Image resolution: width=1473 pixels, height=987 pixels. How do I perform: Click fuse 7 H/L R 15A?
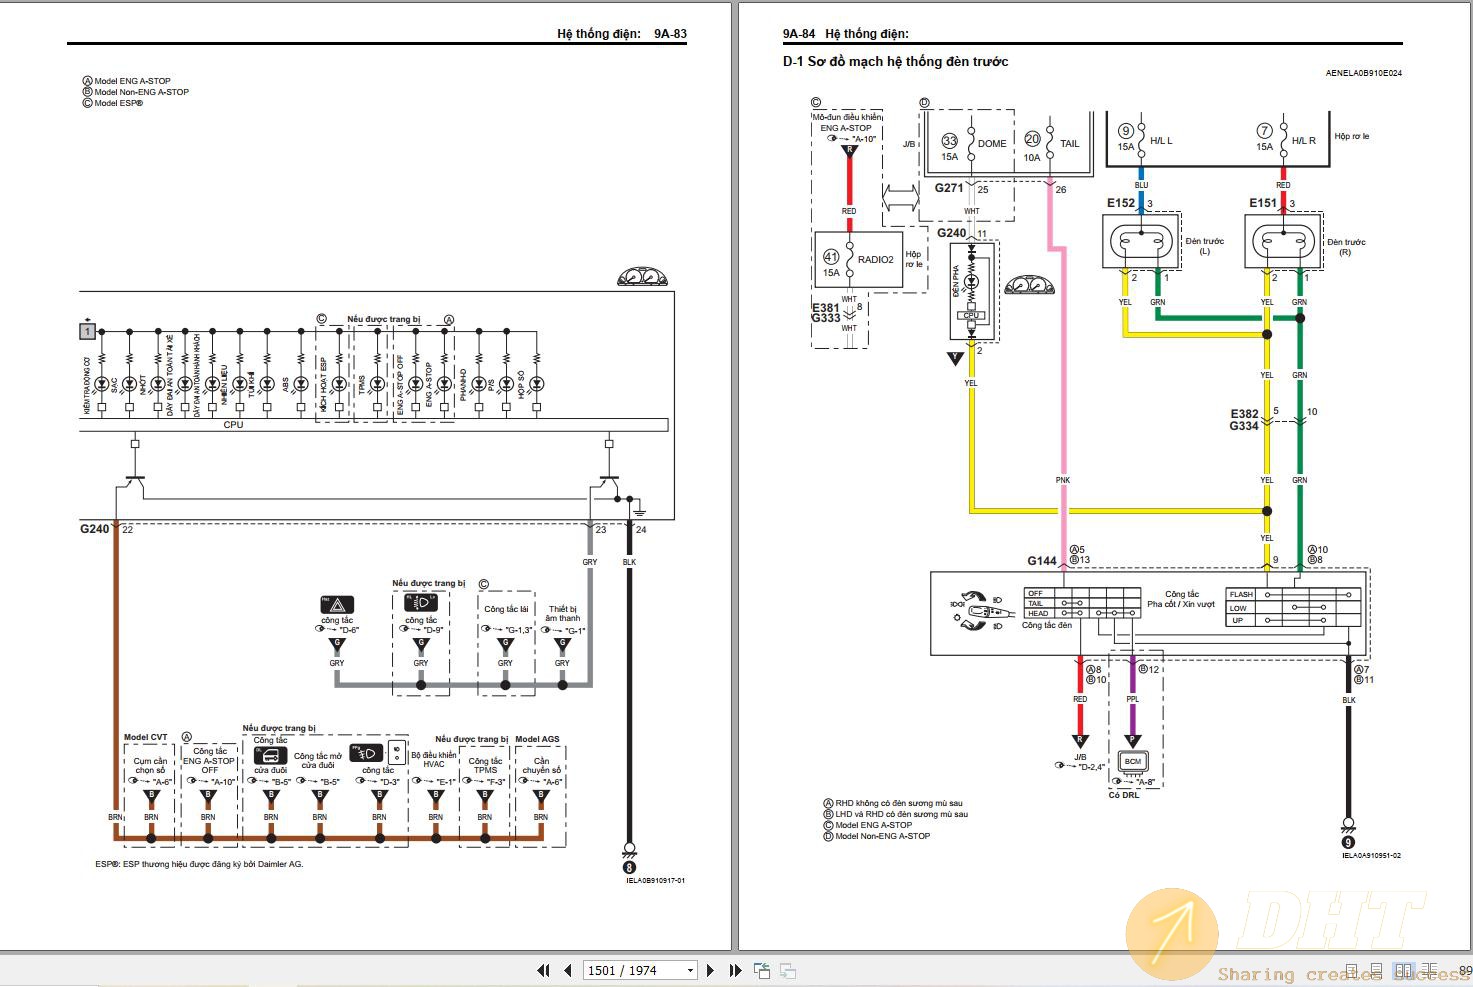pos(1285,138)
